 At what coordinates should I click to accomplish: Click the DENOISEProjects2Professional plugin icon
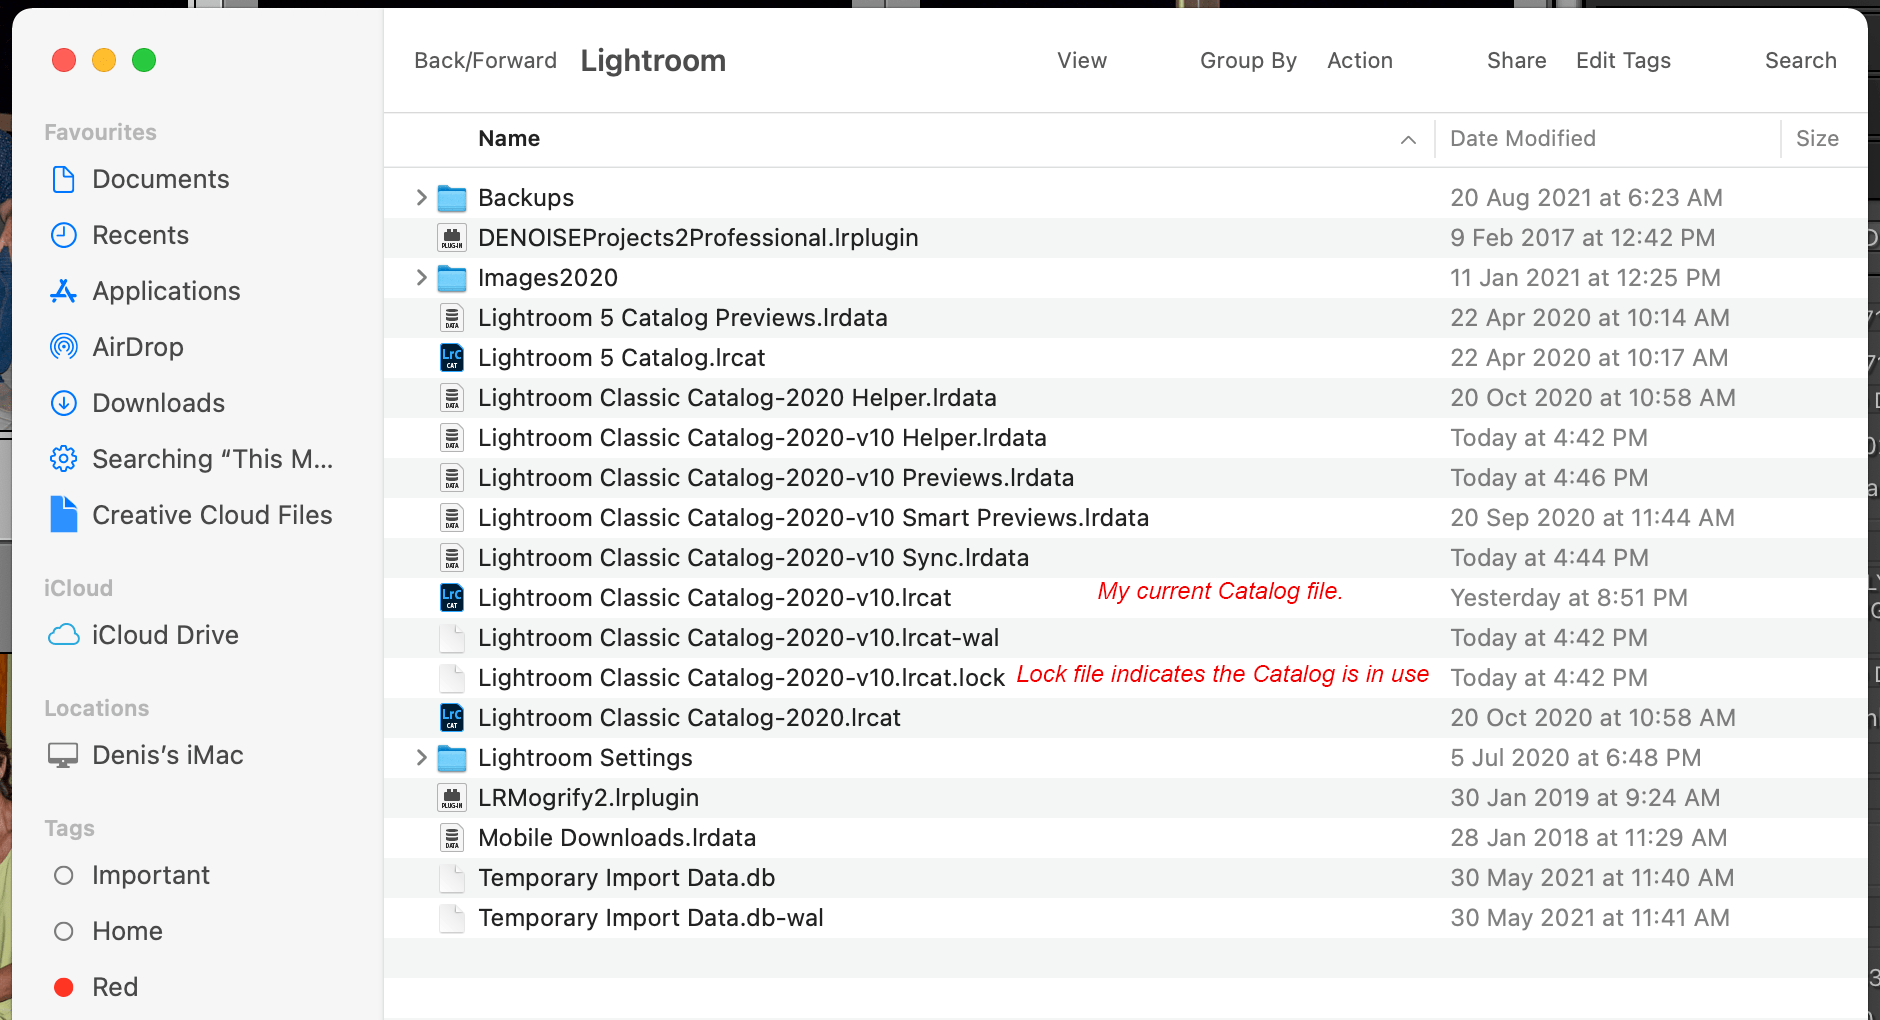tap(452, 238)
